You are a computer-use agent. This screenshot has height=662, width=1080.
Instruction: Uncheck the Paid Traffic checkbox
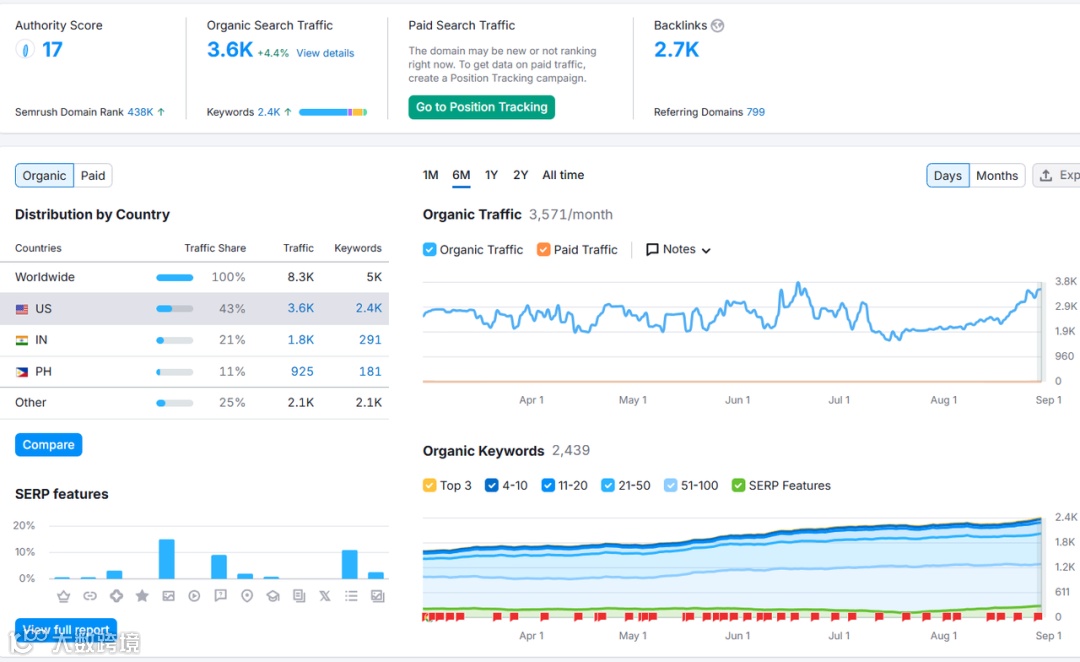(x=543, y=249)
